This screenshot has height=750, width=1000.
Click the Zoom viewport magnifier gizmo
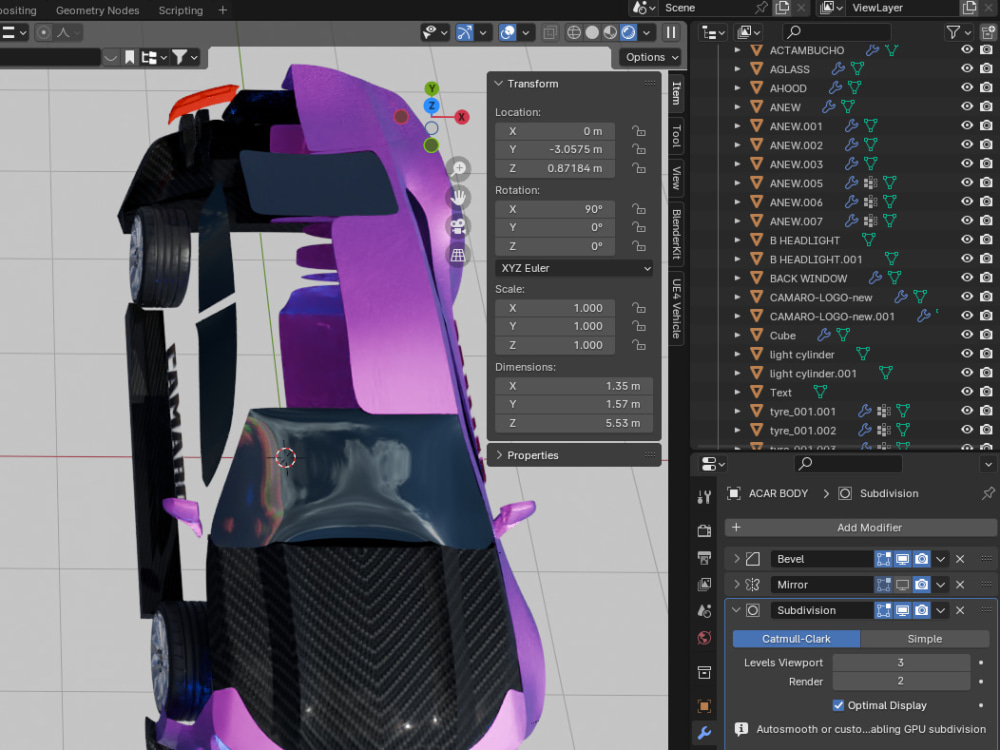coord(459,168)
